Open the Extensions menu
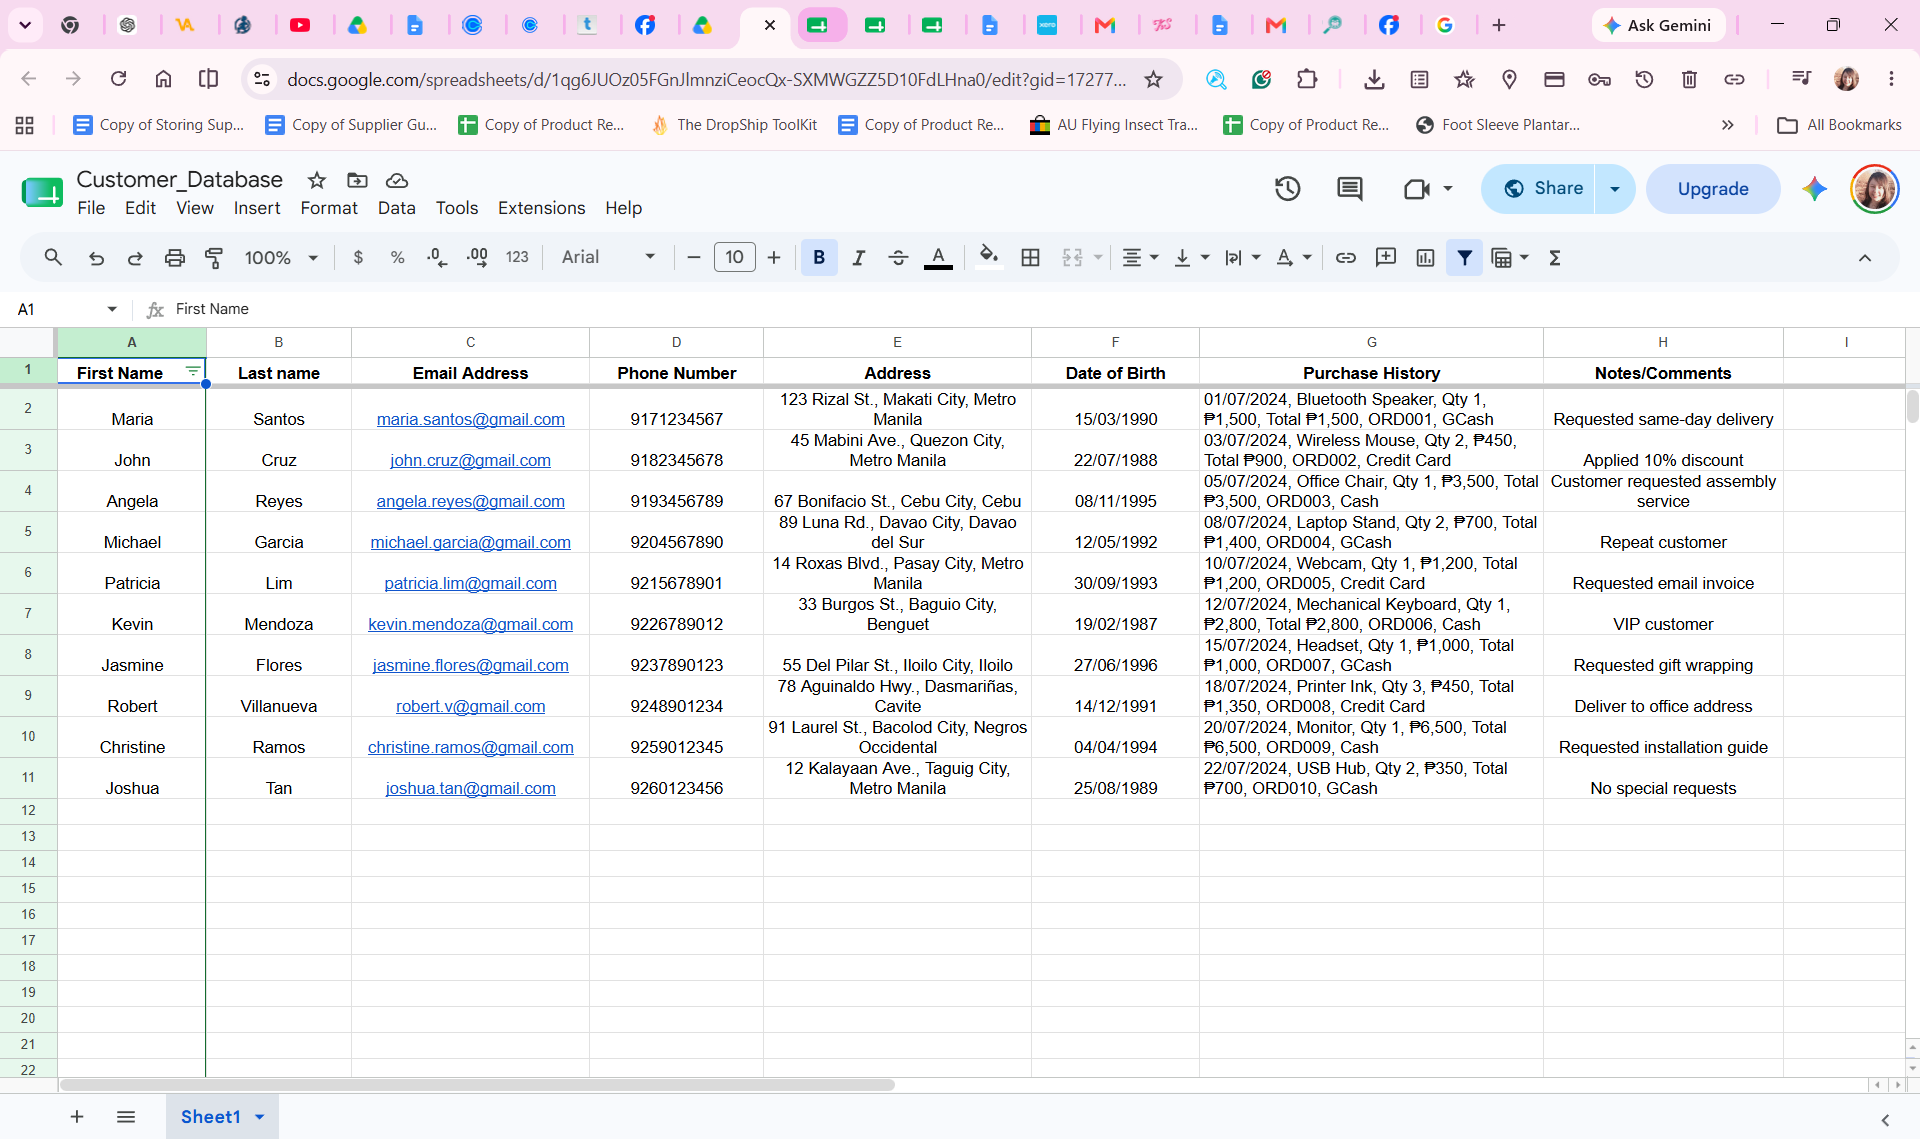 click(541, 208)
